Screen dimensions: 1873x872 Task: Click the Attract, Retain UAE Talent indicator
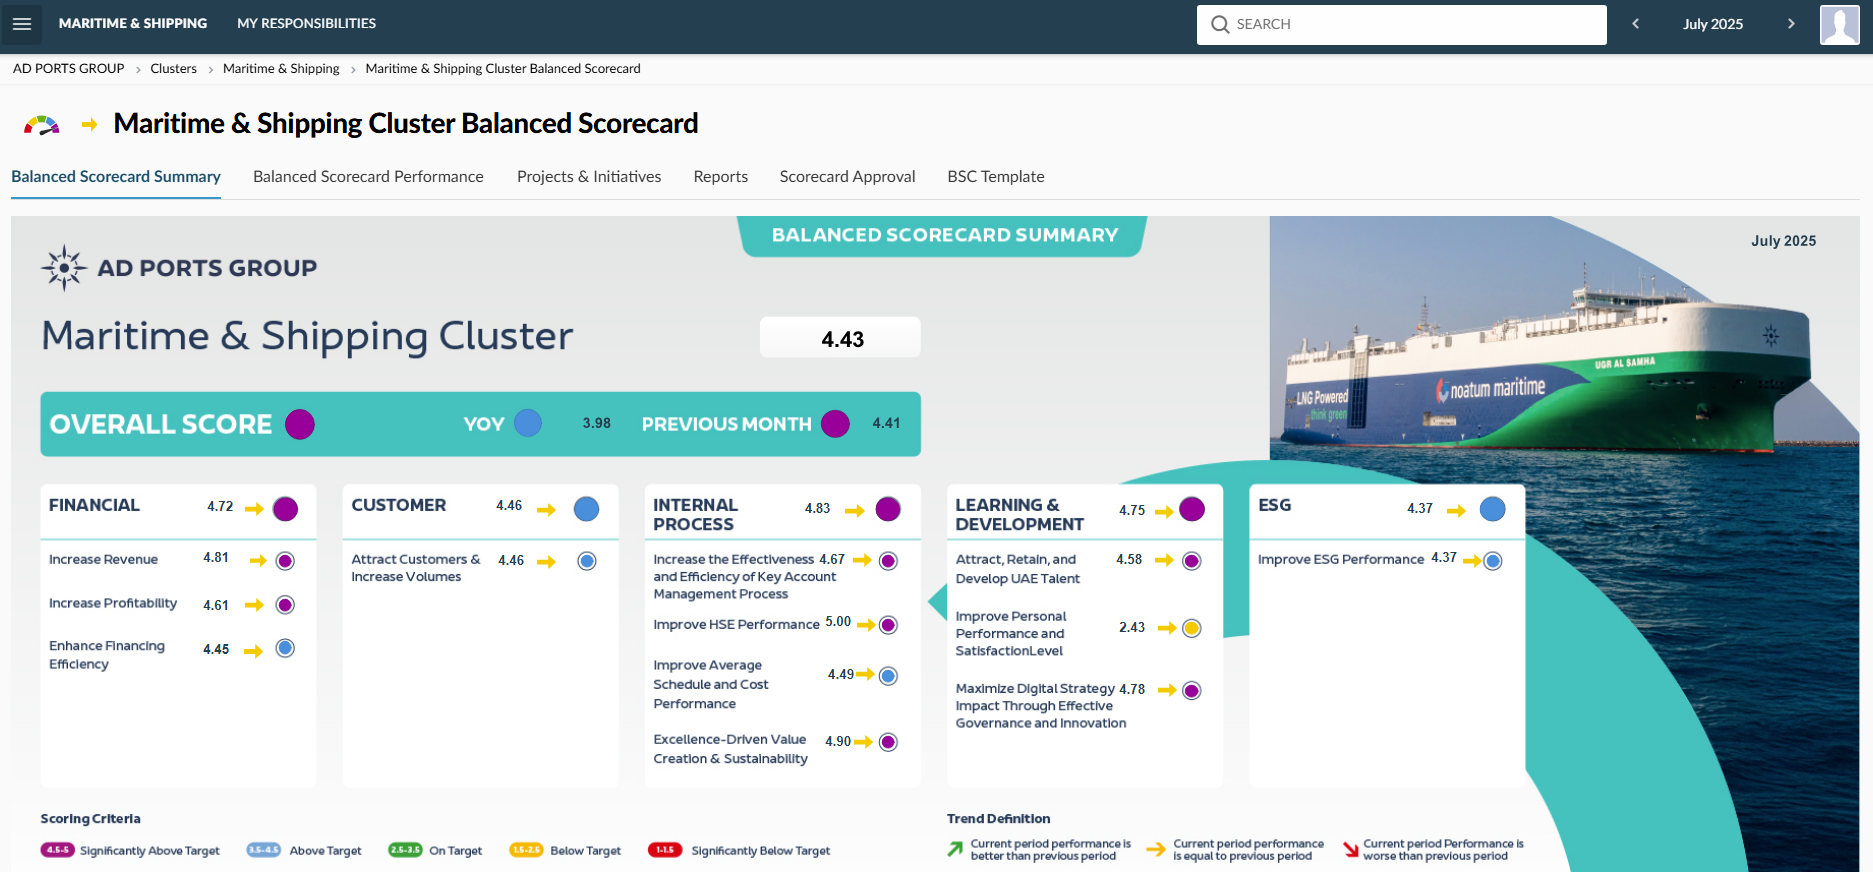click(x=1191, y=561)
